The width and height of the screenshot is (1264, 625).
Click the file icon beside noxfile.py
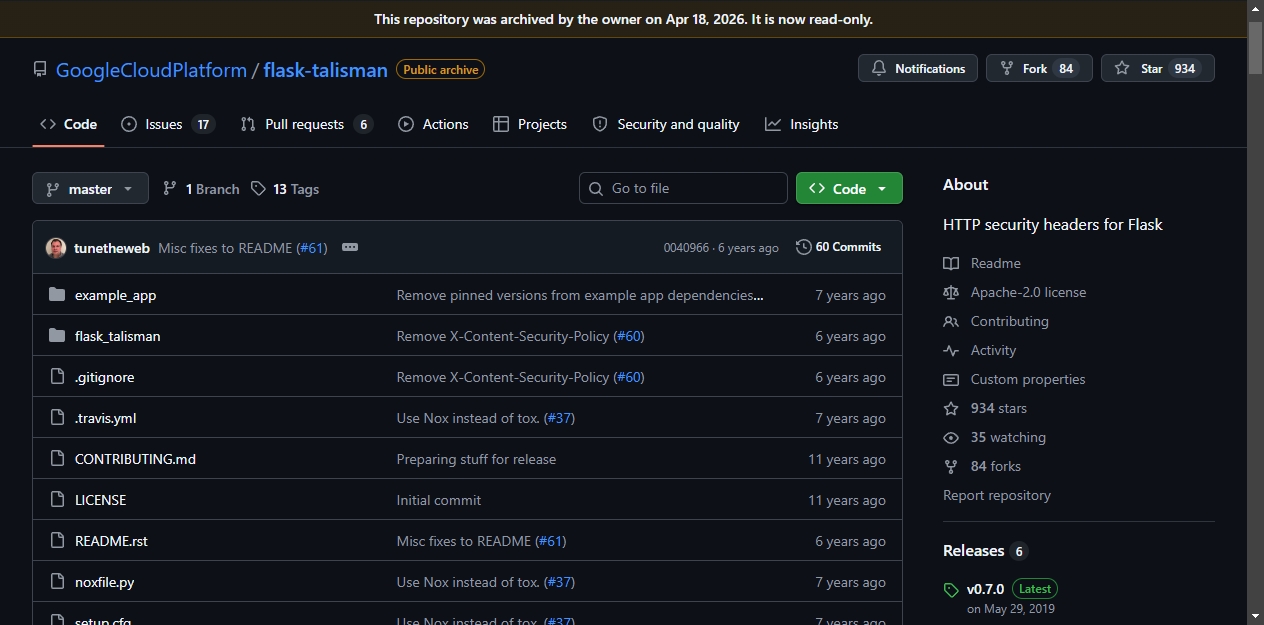coord(57,582)
